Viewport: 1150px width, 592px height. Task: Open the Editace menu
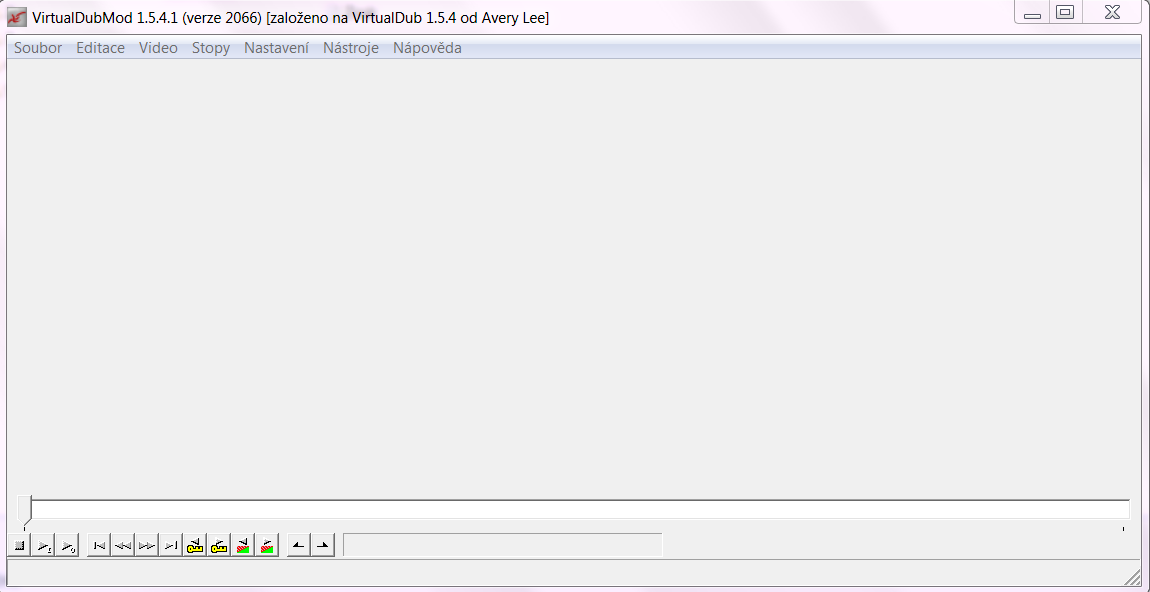click(100, 48)
